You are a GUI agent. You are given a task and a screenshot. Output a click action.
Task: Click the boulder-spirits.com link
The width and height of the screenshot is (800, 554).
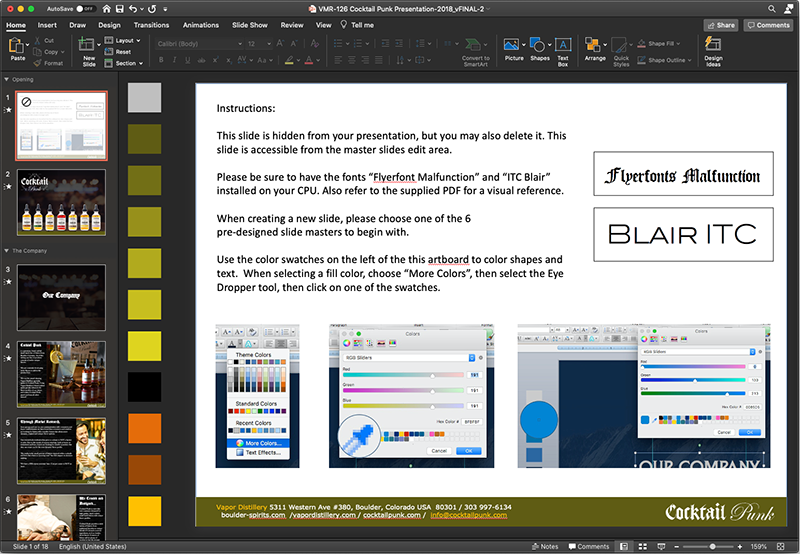click(x=253, y=515)
